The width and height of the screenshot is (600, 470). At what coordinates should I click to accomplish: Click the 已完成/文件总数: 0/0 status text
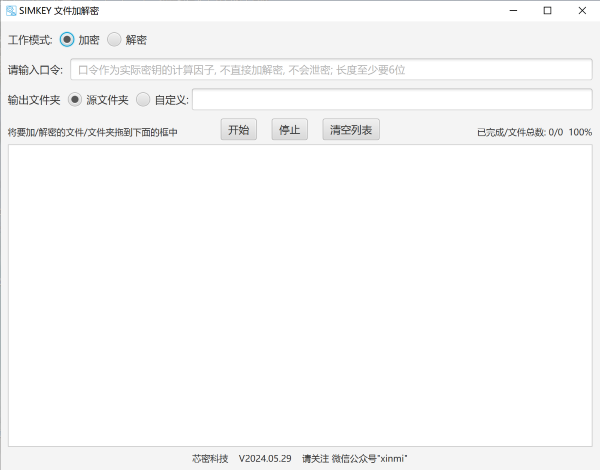(x=520, y=132)
